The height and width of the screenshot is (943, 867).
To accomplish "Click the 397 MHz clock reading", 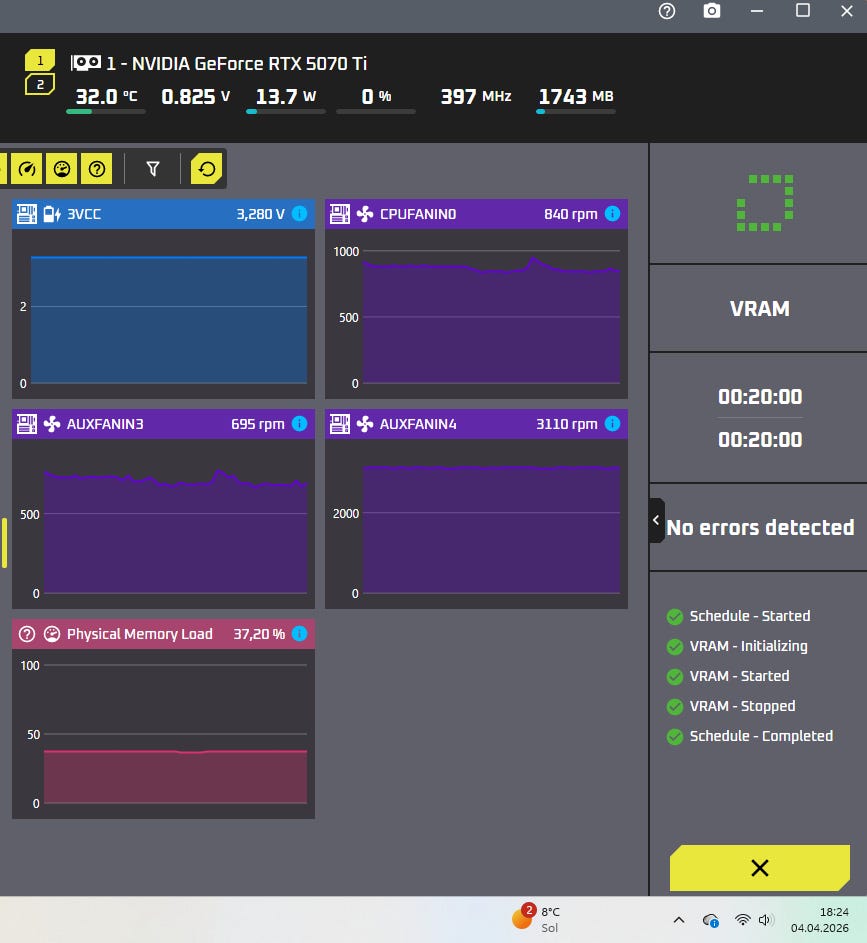I will [x=476, y=96].
